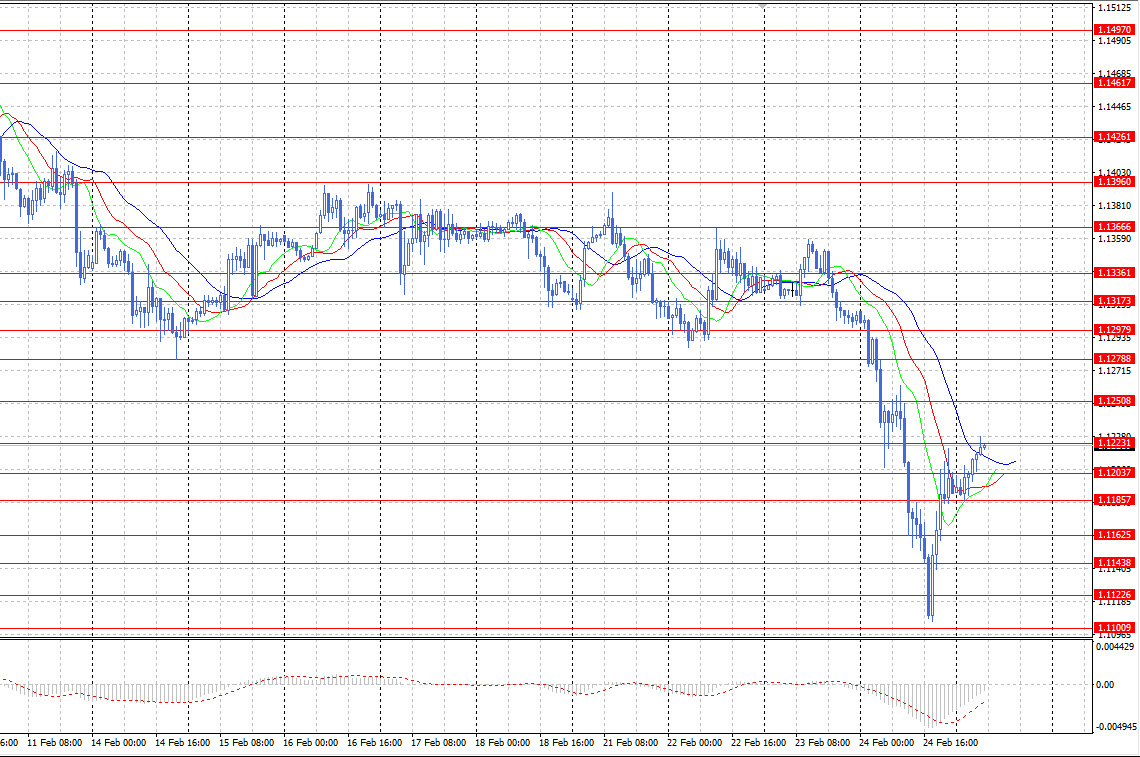This screenshot has width=1140, height=757.
Task: Click the gray chart shift triangle marker
Action: [763, 6]
